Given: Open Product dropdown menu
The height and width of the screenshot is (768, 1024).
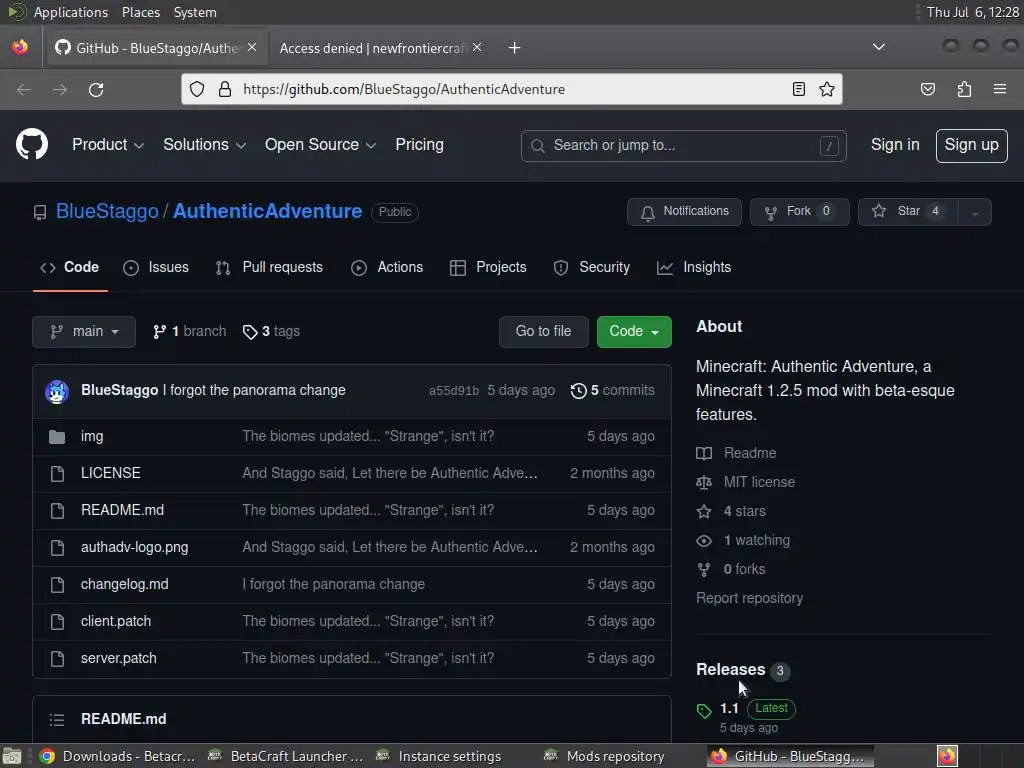Looking at the screenshot, I should pos(108,145).
